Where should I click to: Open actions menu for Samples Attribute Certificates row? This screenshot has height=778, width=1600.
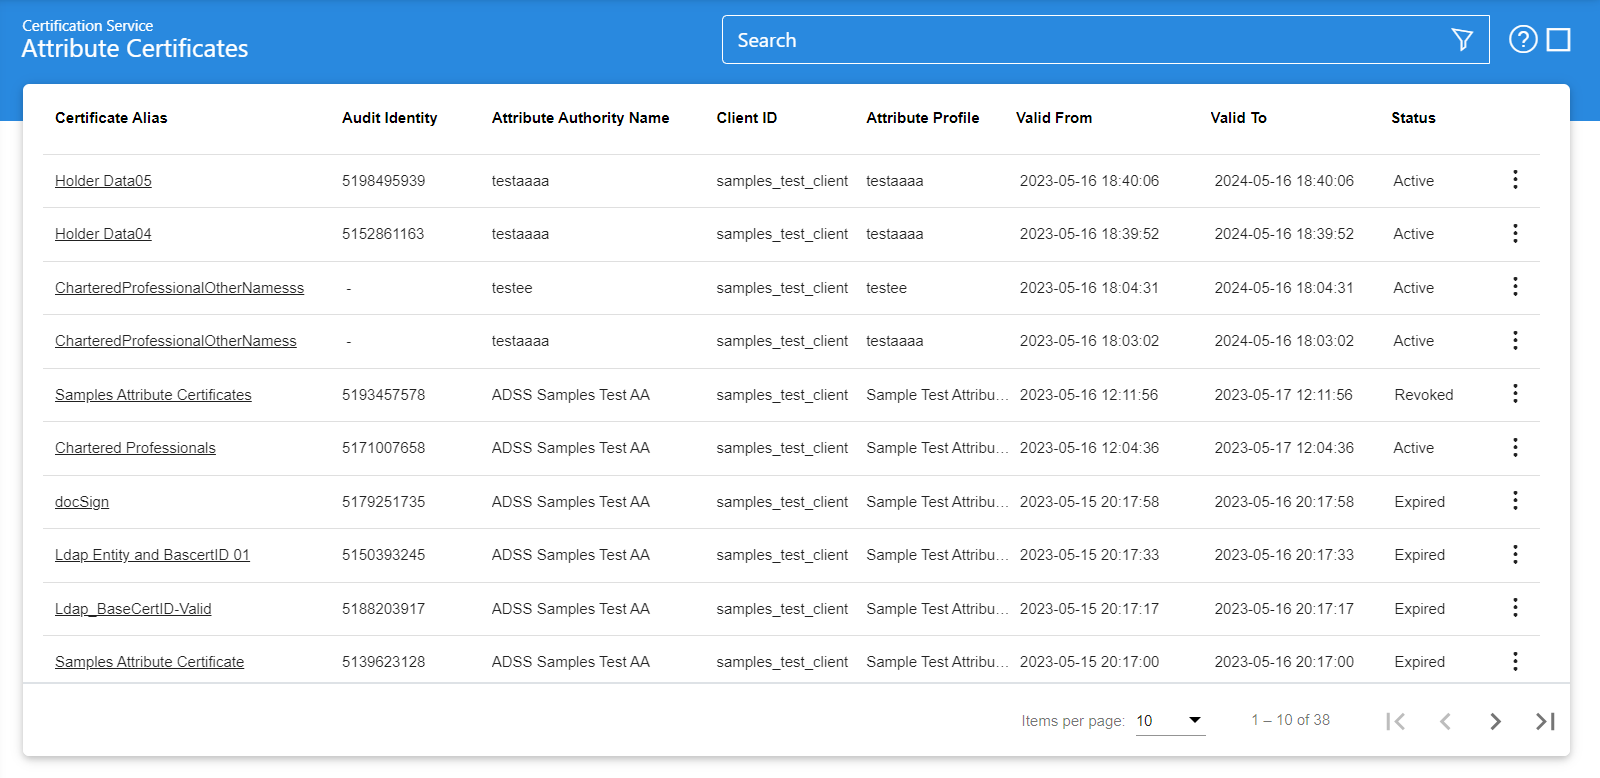[x=1515, y=394]
